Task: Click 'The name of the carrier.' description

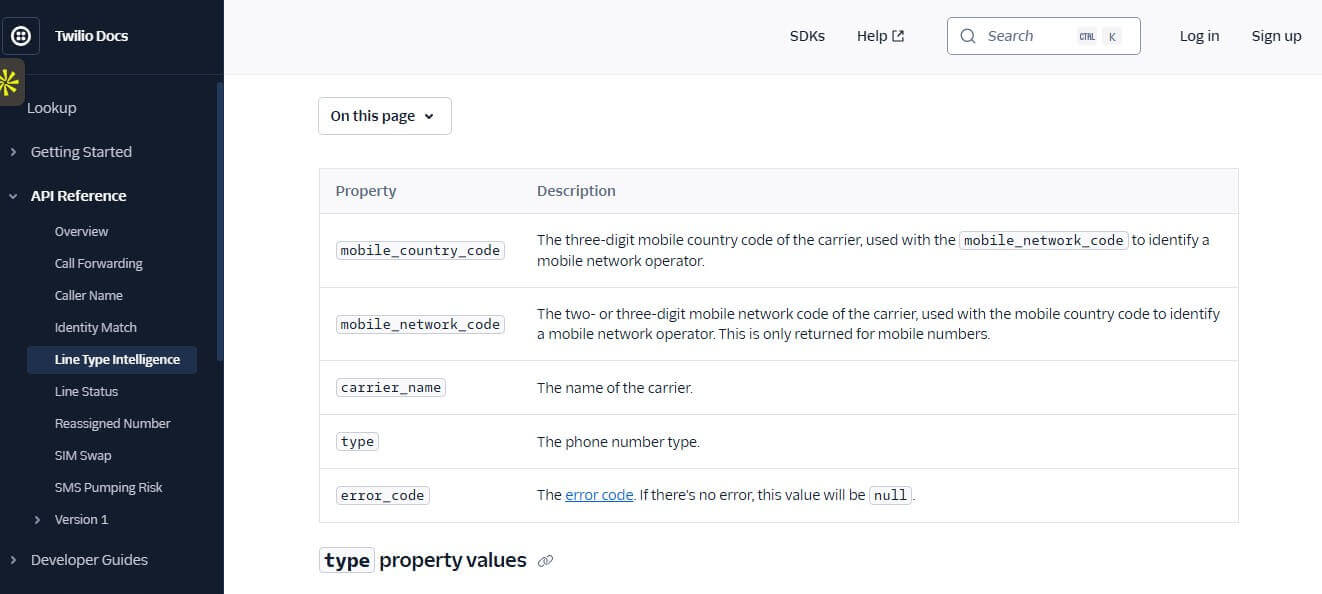Action: pos(615,388)
